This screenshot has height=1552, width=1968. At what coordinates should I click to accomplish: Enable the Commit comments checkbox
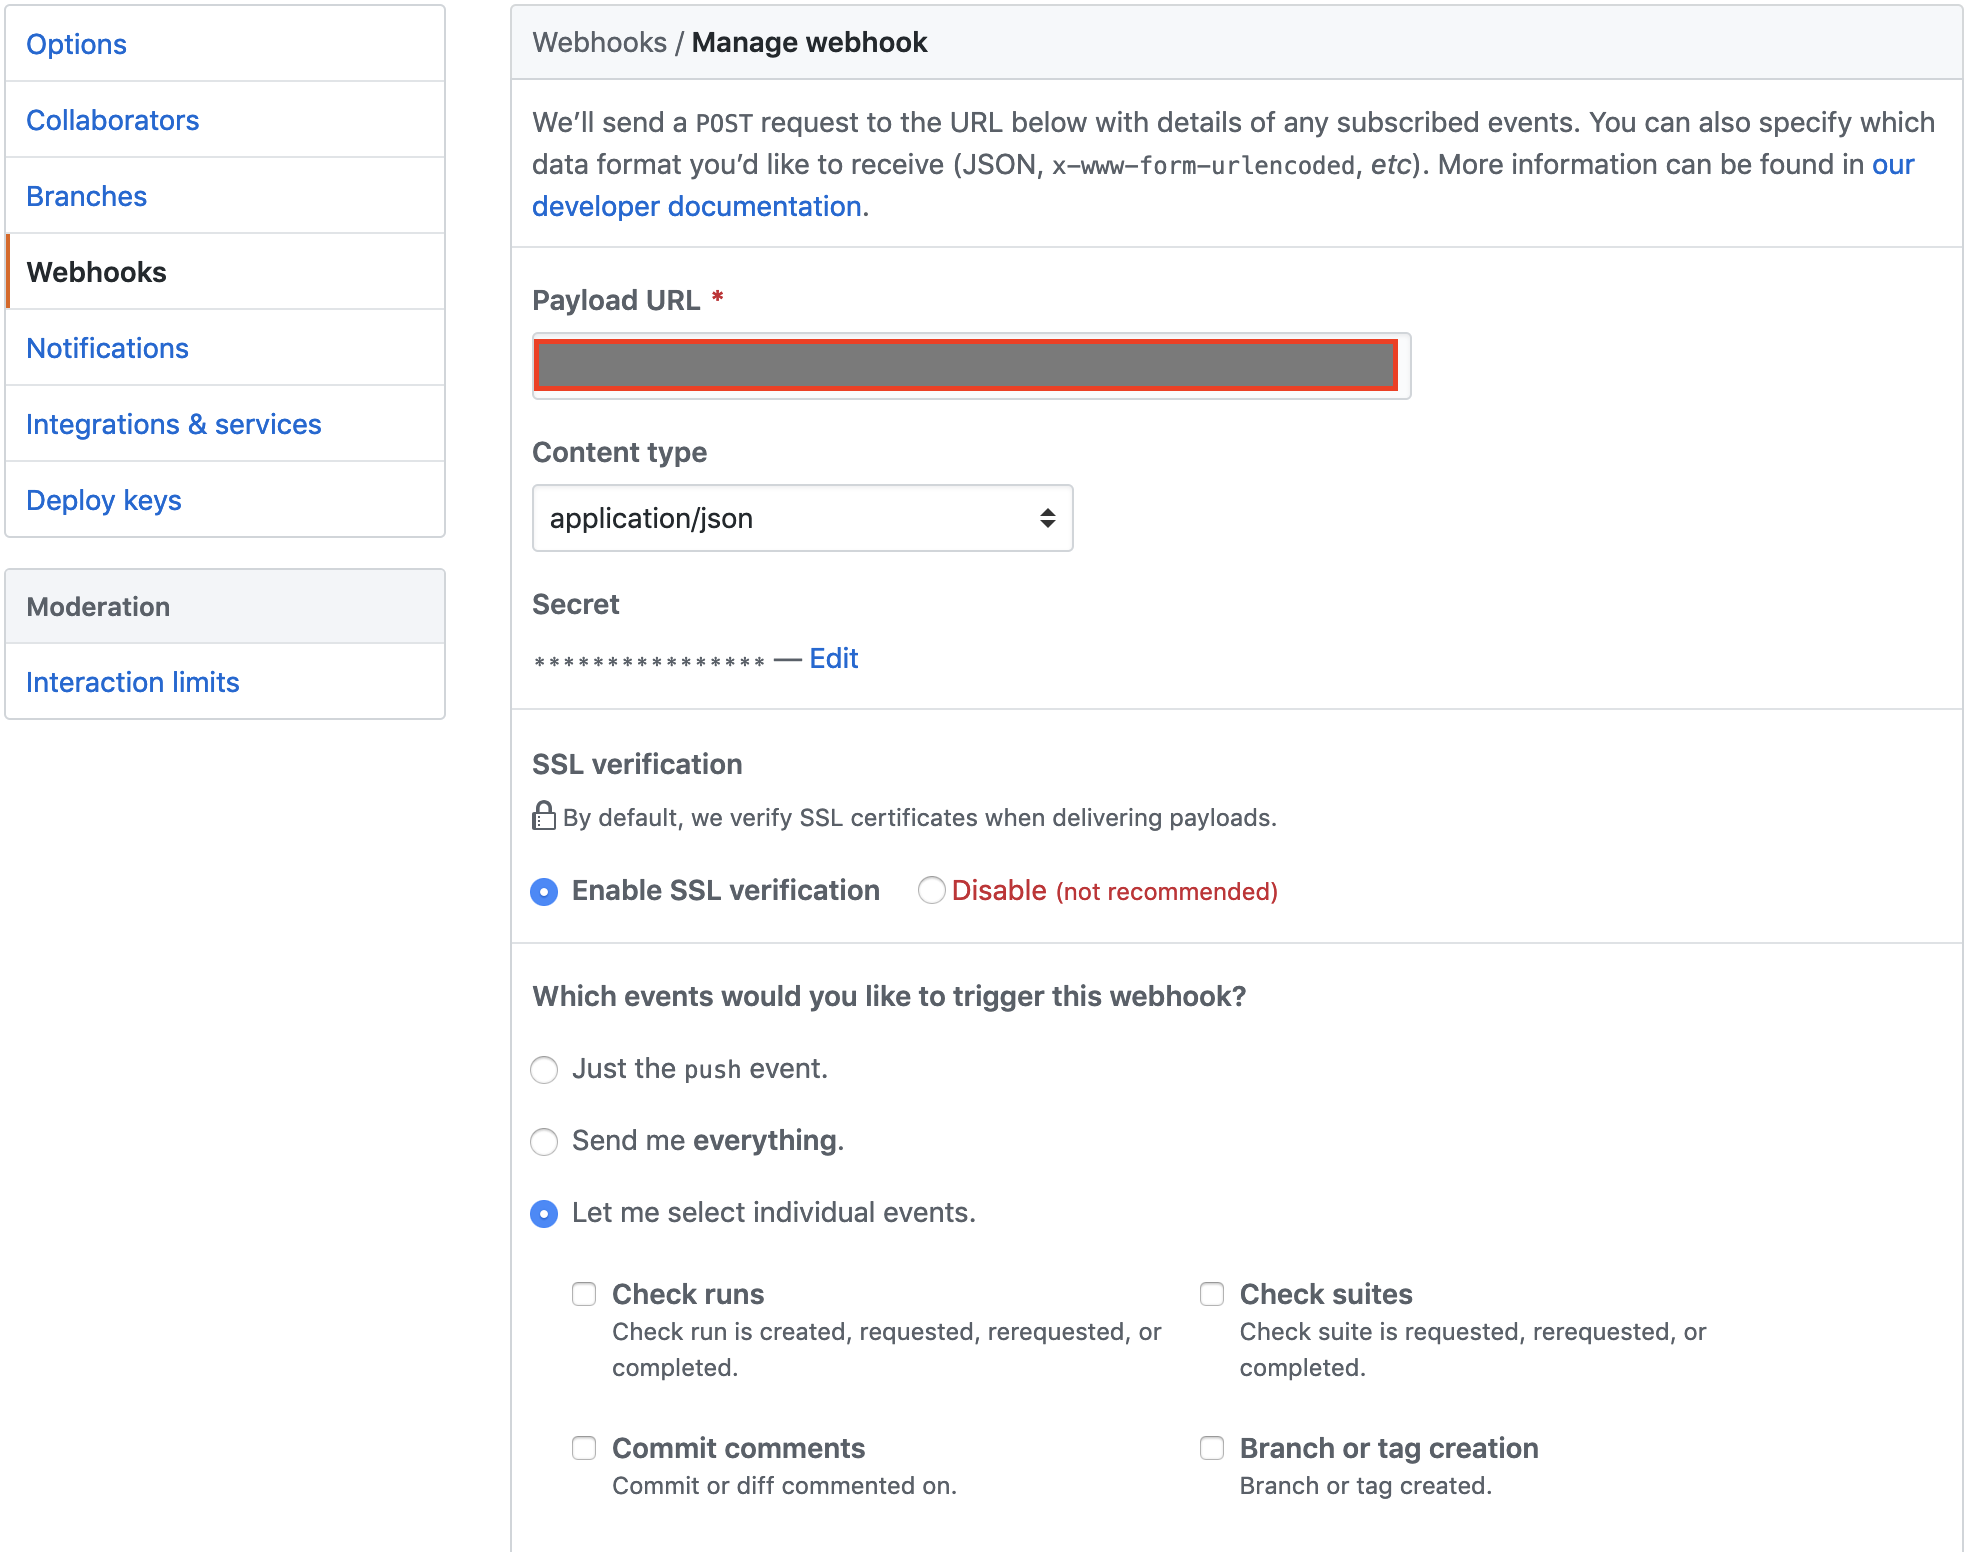584,1448
